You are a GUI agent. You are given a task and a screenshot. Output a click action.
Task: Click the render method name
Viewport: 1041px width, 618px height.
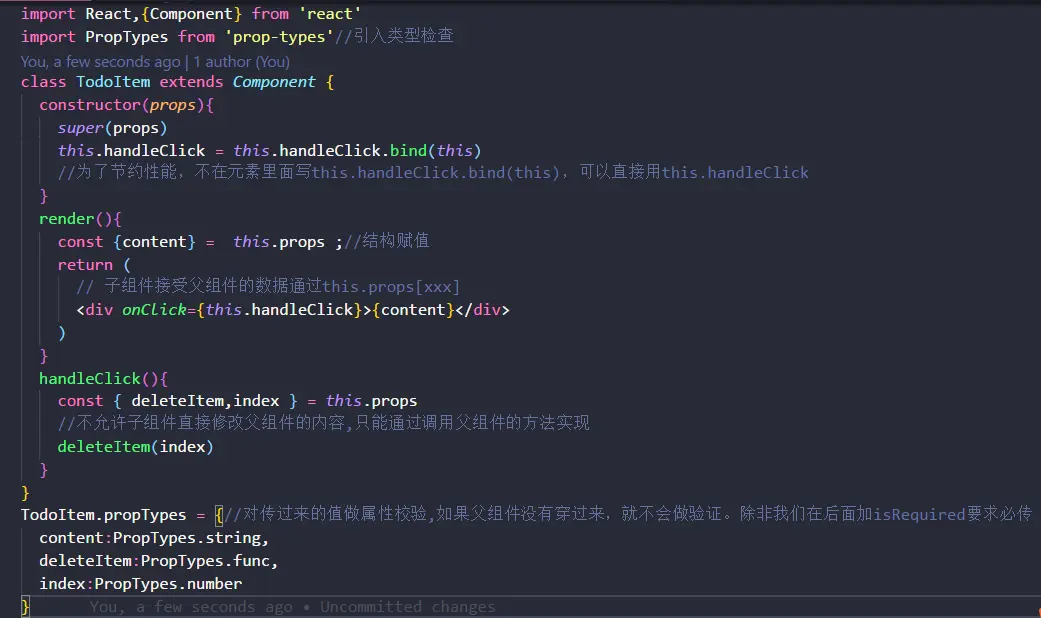66,219
